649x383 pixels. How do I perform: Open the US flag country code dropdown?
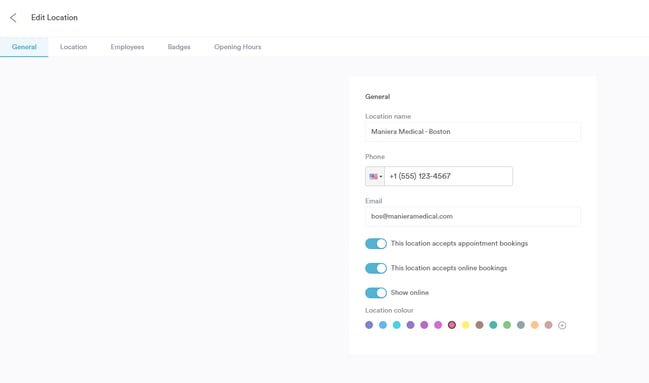point(375,176)
